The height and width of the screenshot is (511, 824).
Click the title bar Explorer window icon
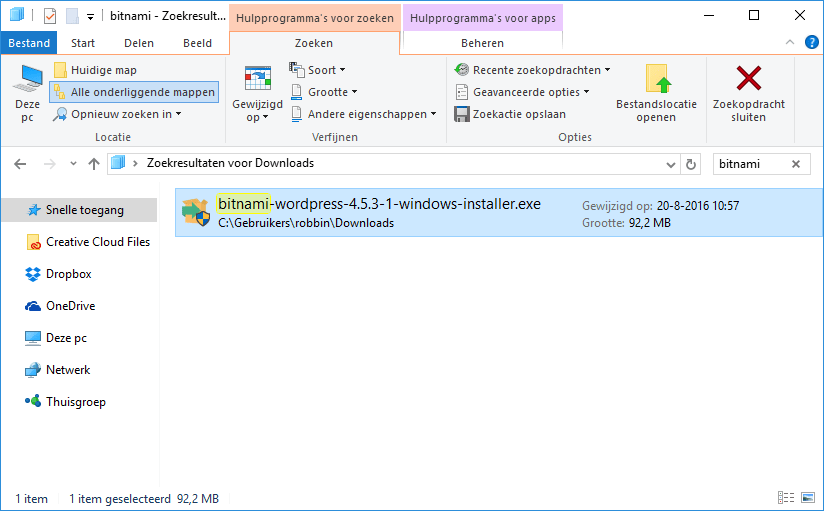click(x=17, y=15)
